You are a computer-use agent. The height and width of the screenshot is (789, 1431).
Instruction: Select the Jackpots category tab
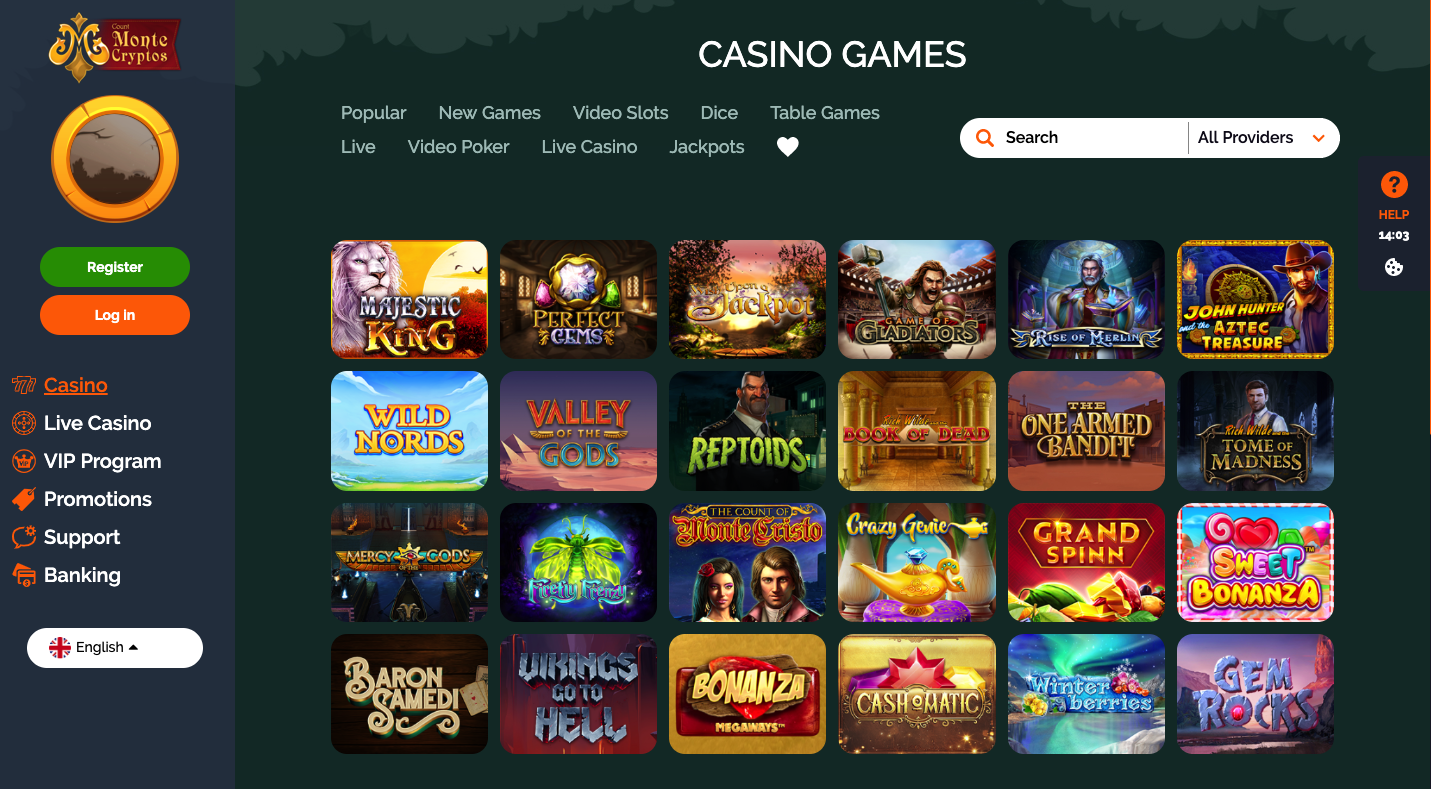click(x=706, y=147)
